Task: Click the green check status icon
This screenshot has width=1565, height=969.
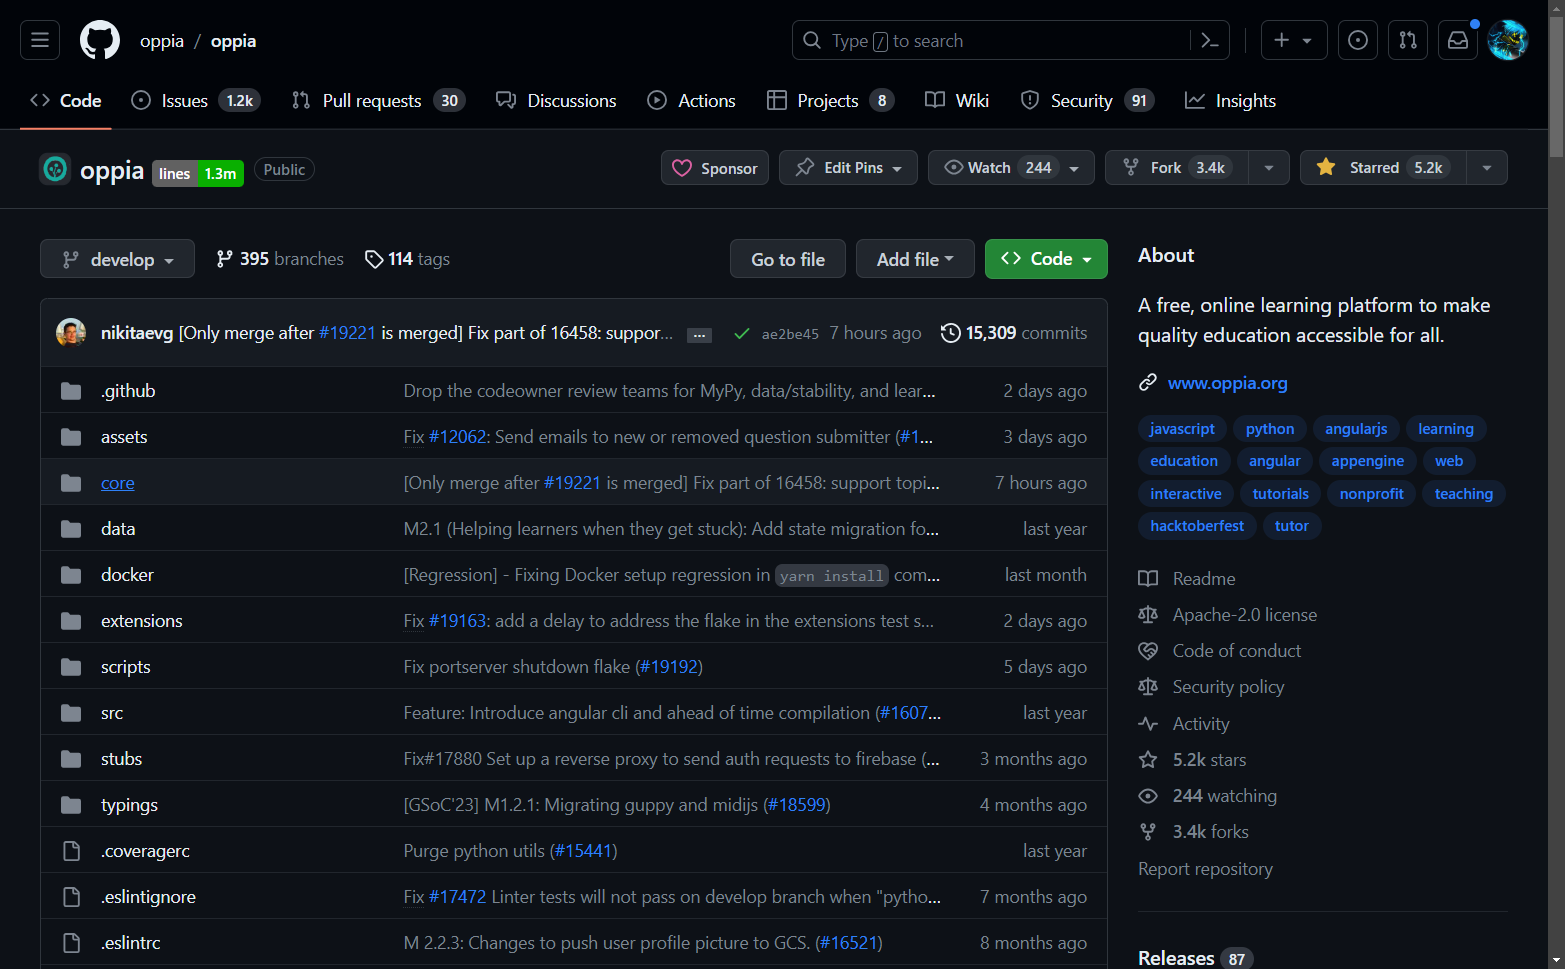Action: click(x=741, y=334)
